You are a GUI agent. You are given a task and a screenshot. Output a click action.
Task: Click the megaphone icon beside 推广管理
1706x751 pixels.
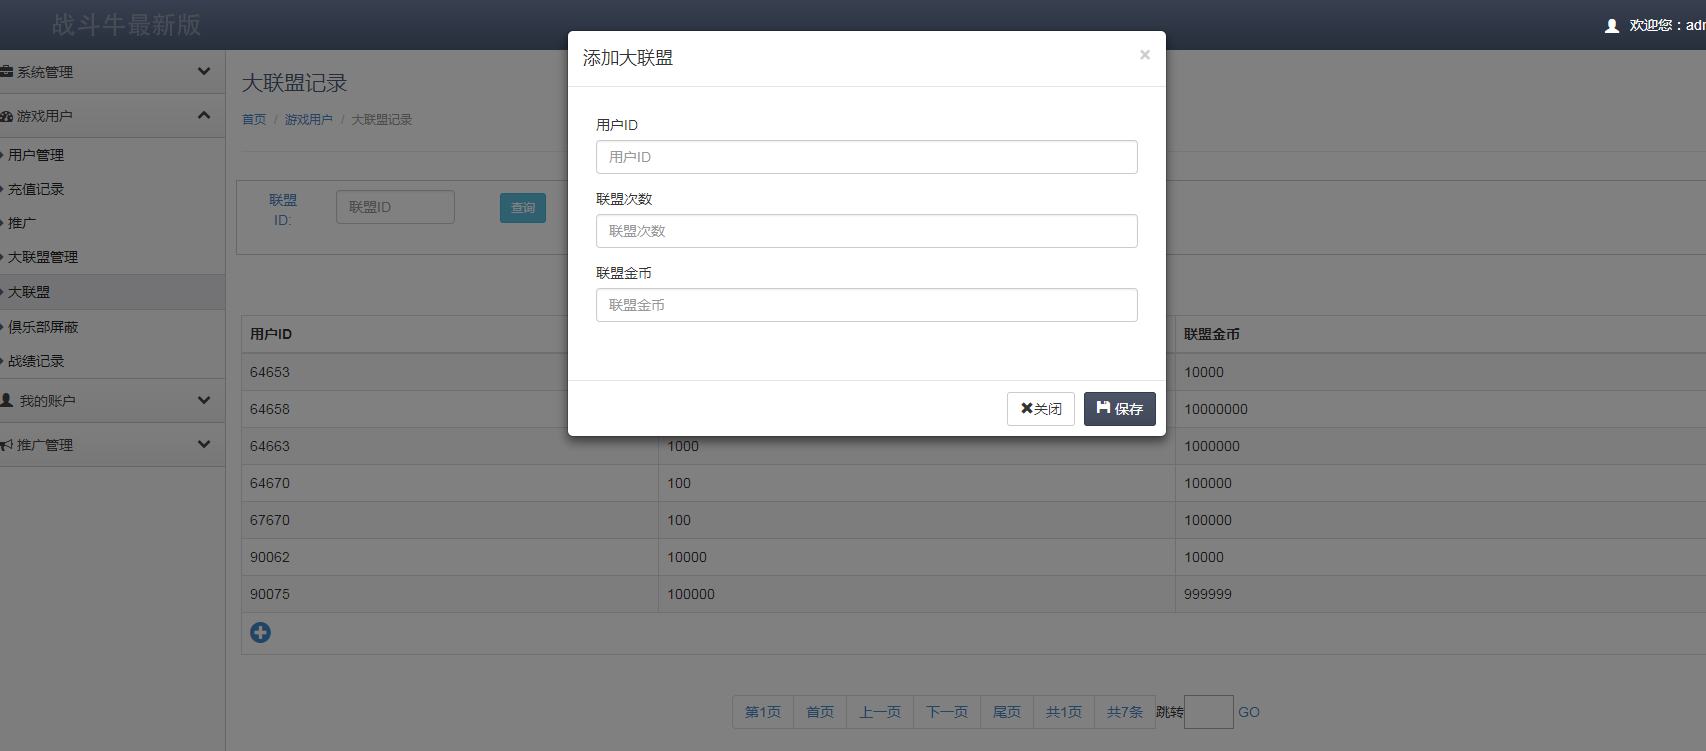pos(6,445)
